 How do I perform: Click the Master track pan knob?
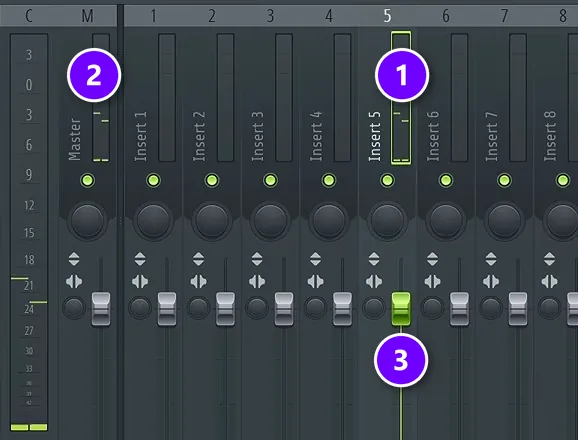[x=87, y=220]
